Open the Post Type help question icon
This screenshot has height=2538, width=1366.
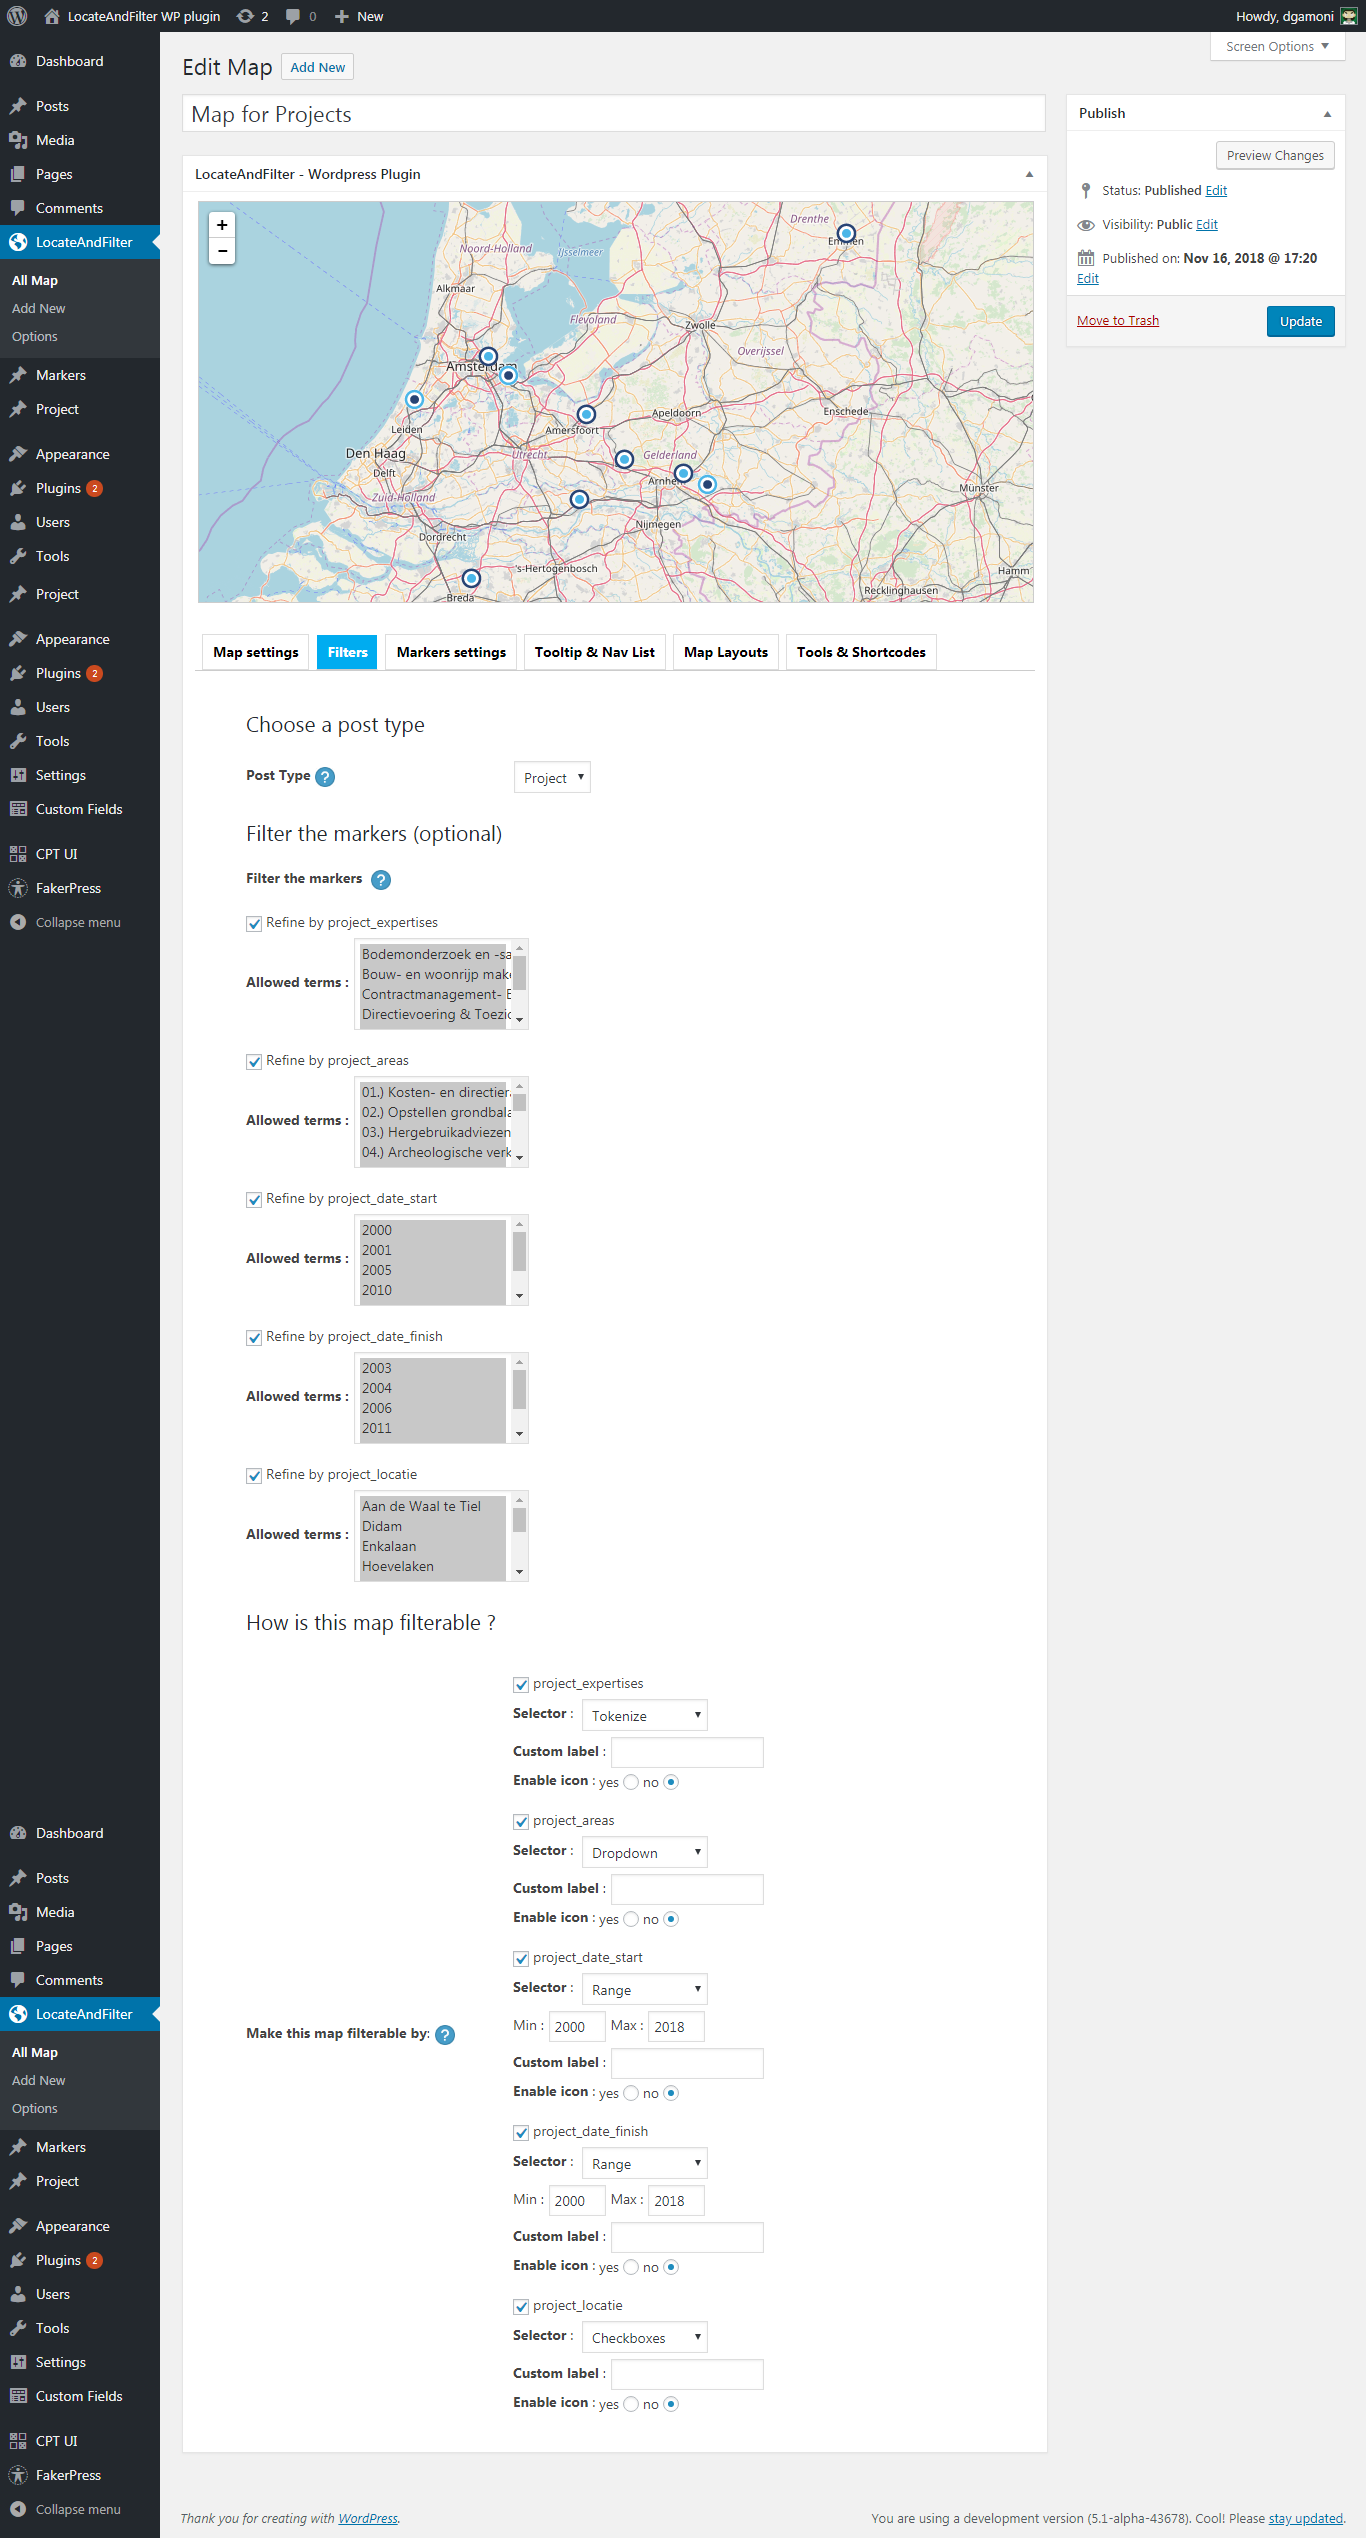(325, 777)
